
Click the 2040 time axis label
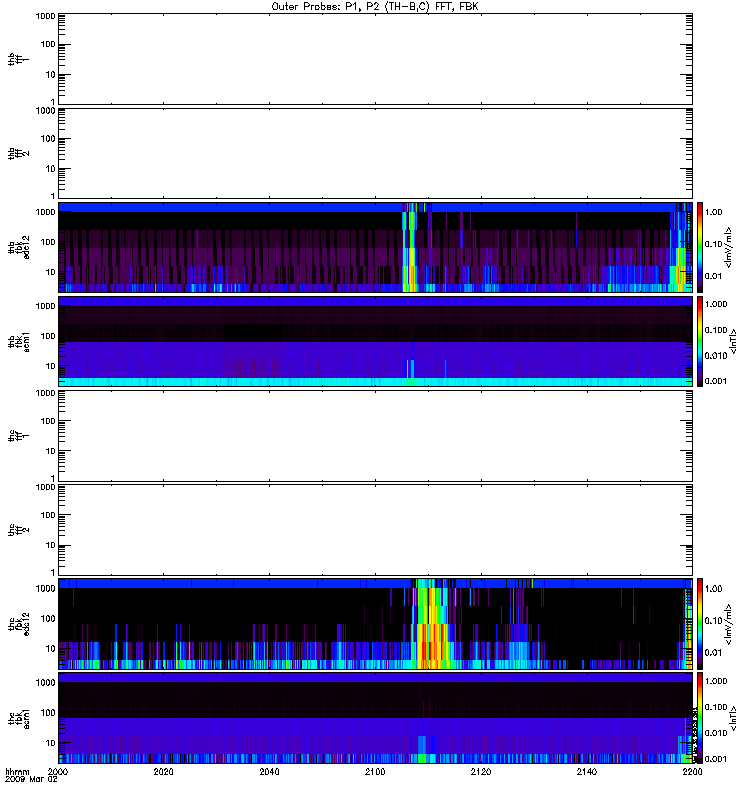pos(269,771)
